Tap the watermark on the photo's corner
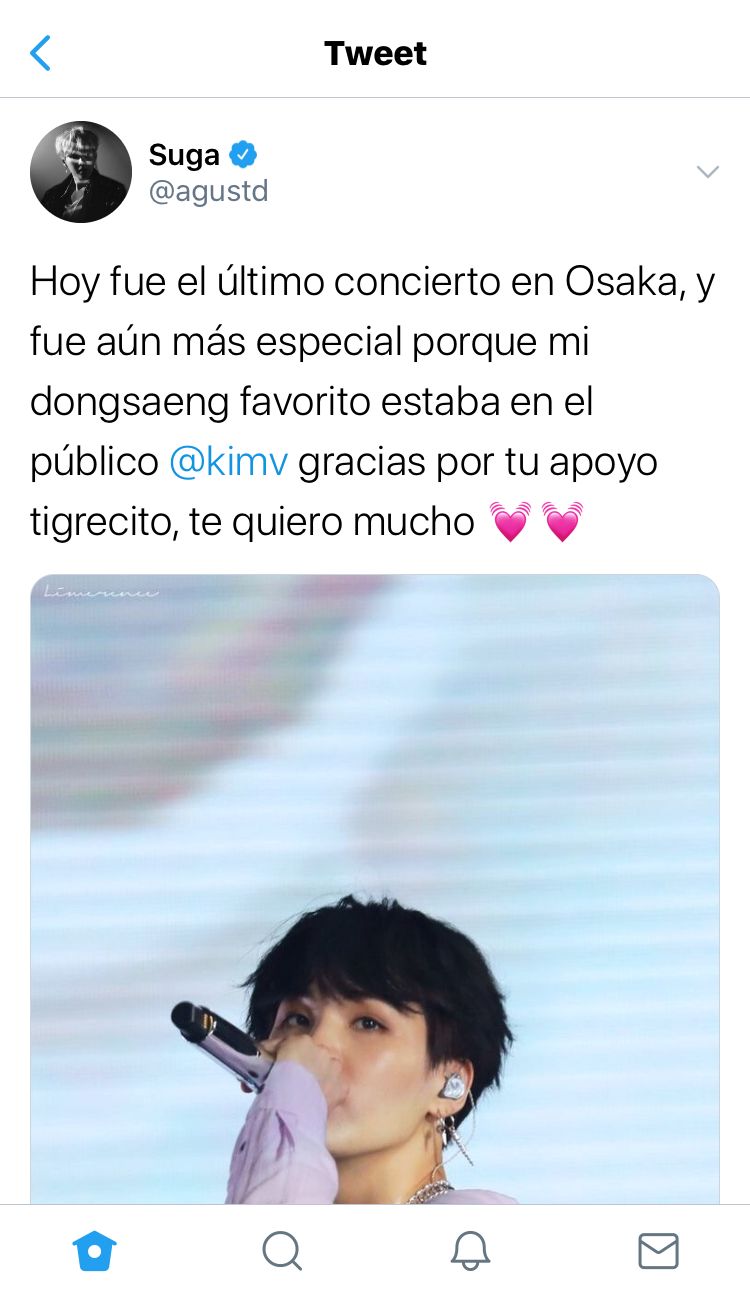 pos(100,591)
